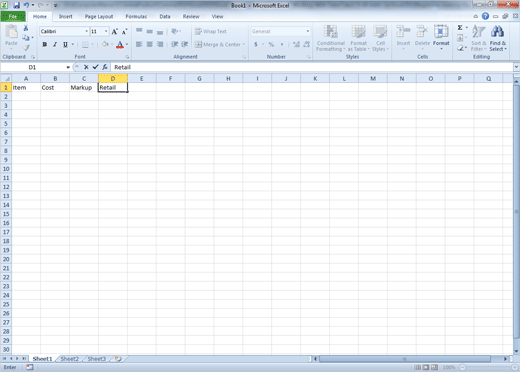This screenshot has height=372, width=520.
Task: Open Font Color dropdown arrow
Action: click(x=127, y=44)
